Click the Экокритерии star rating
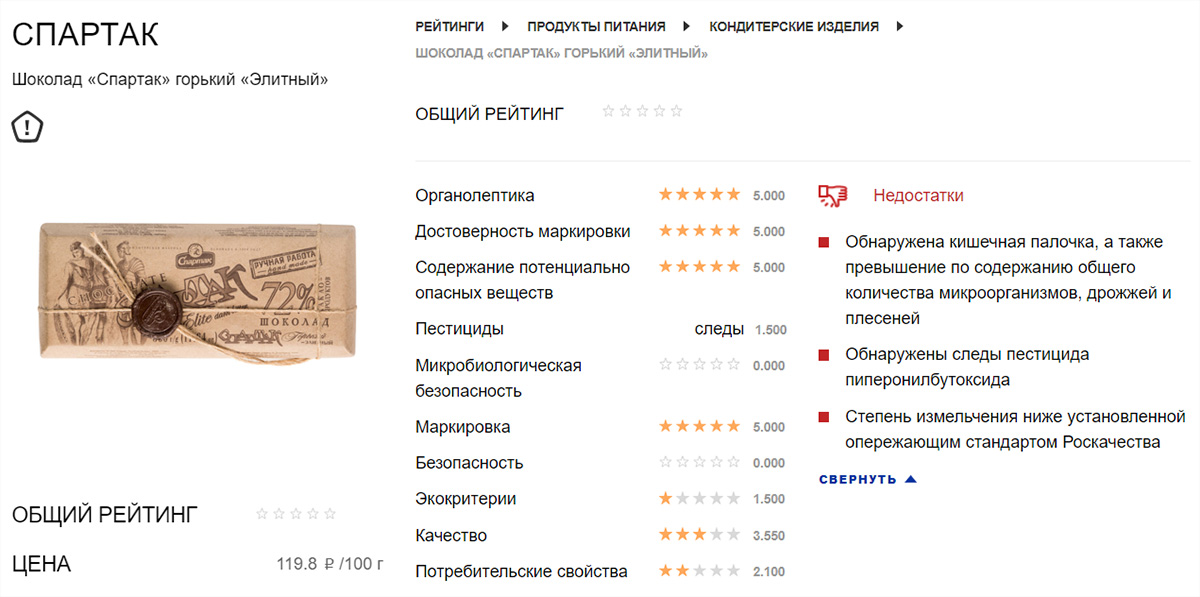1200x597 pixels. click(x=699, y=499)
